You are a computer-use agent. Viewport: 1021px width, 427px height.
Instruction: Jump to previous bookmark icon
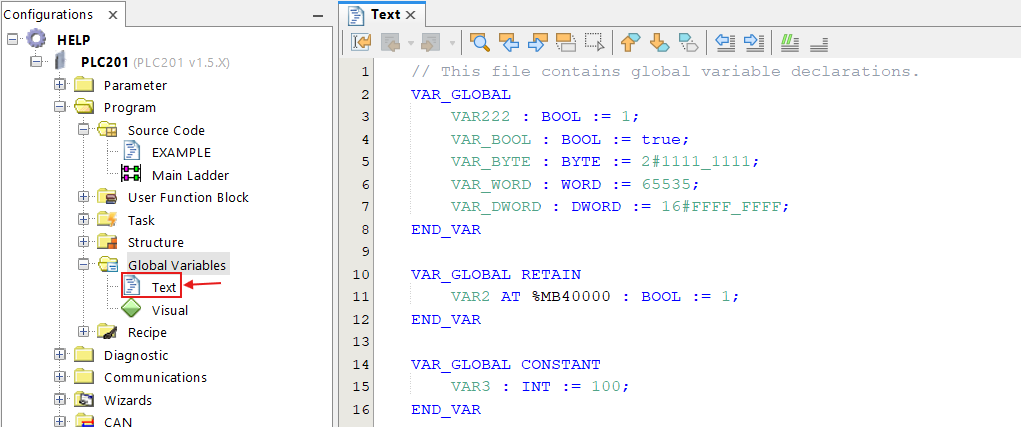(630, 42)
